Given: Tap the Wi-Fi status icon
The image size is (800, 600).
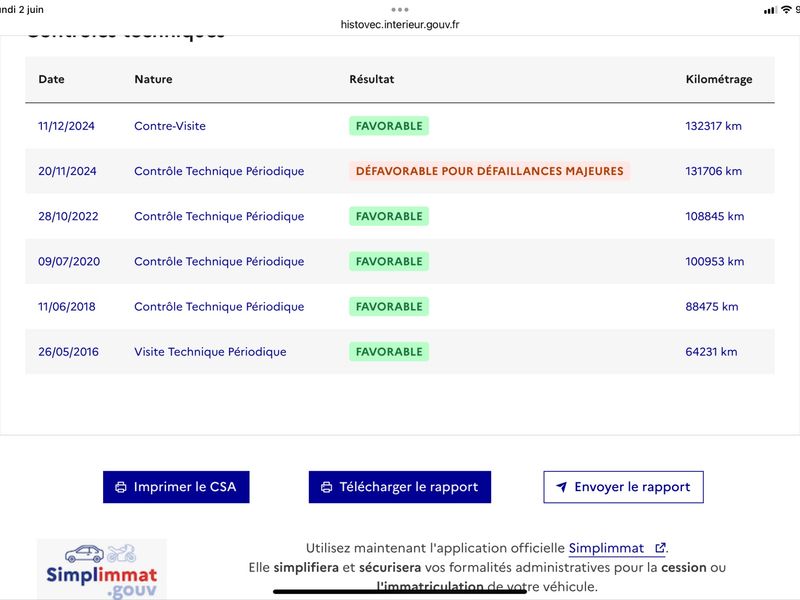Looking at the screenshot, I should coord(786,10).
